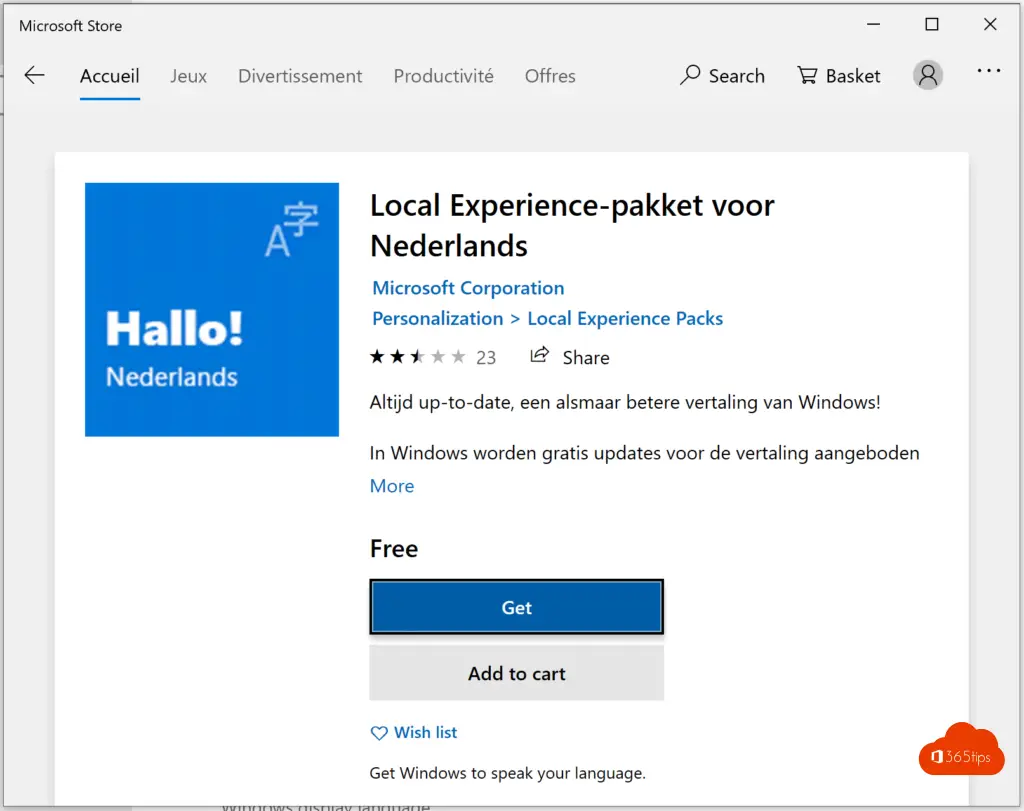Open the Search magnifier icon
The image size is (1024, 811).
point(690,76)
